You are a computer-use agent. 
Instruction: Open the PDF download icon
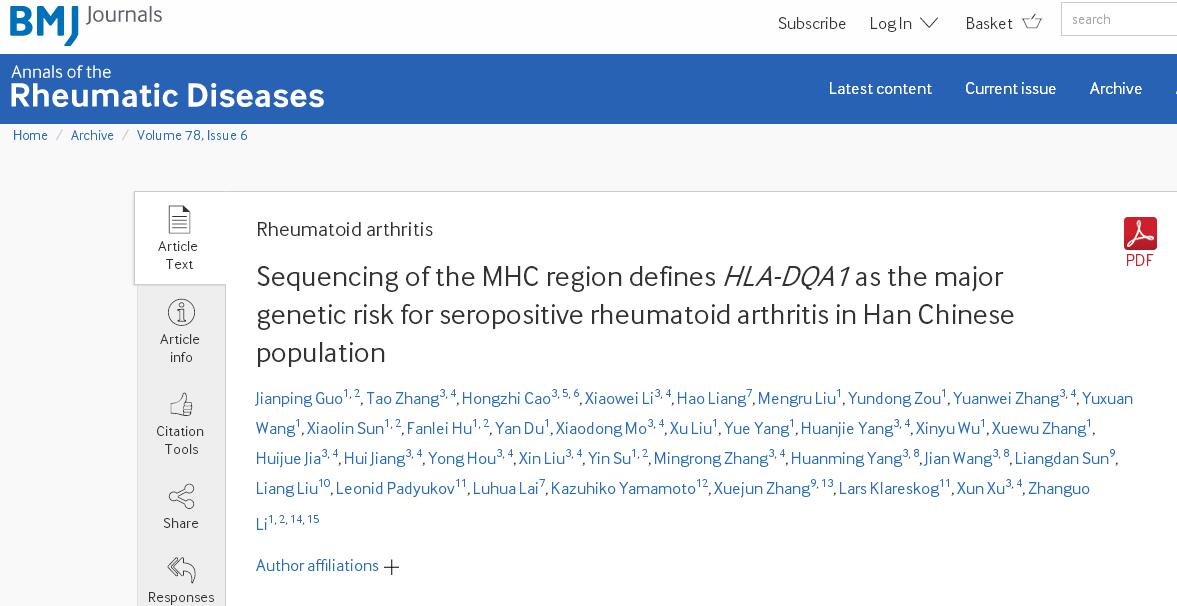click(1139, 234)
